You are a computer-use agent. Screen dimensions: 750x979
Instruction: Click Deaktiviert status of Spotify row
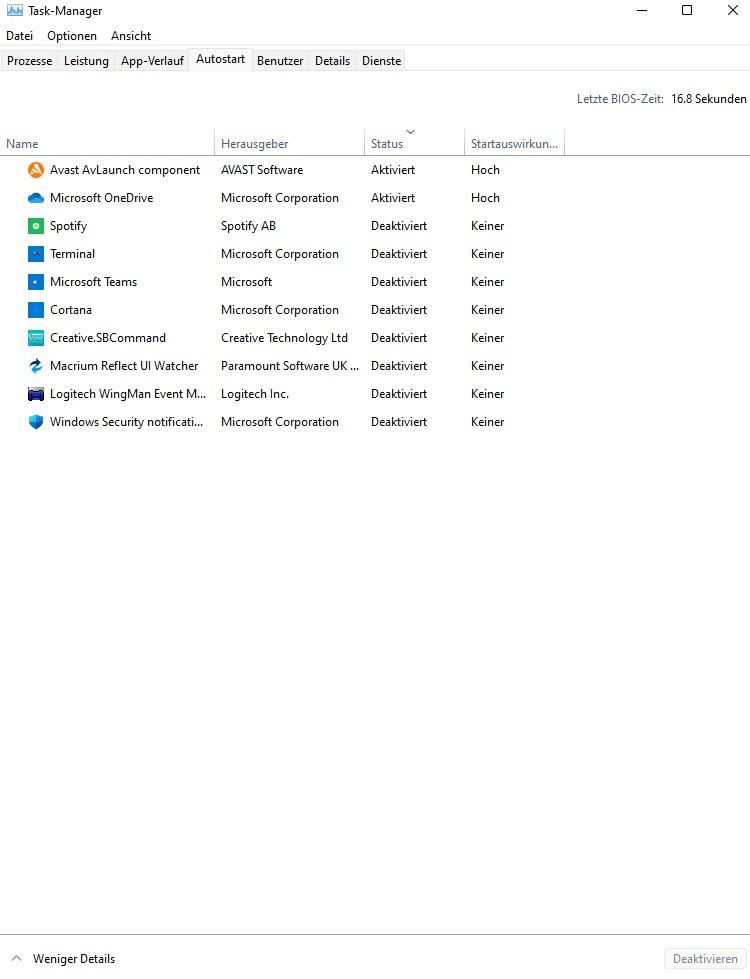click(x=399, y=226)
